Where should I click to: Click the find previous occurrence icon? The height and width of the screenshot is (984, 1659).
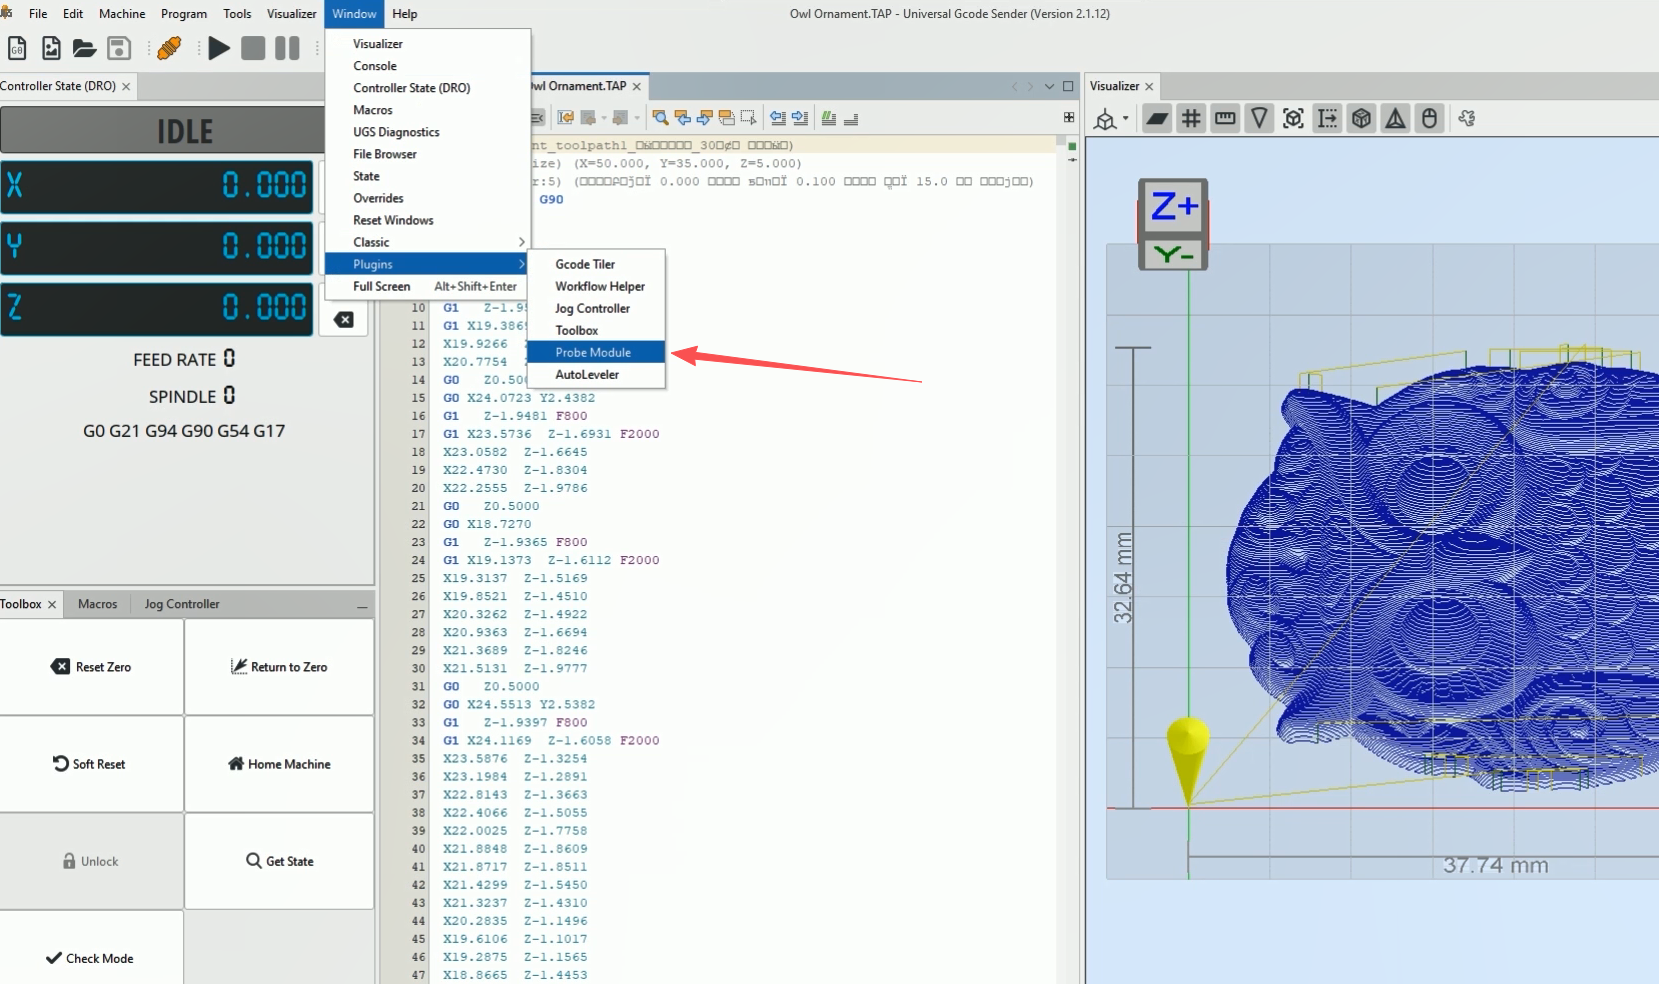pos(683,118)
